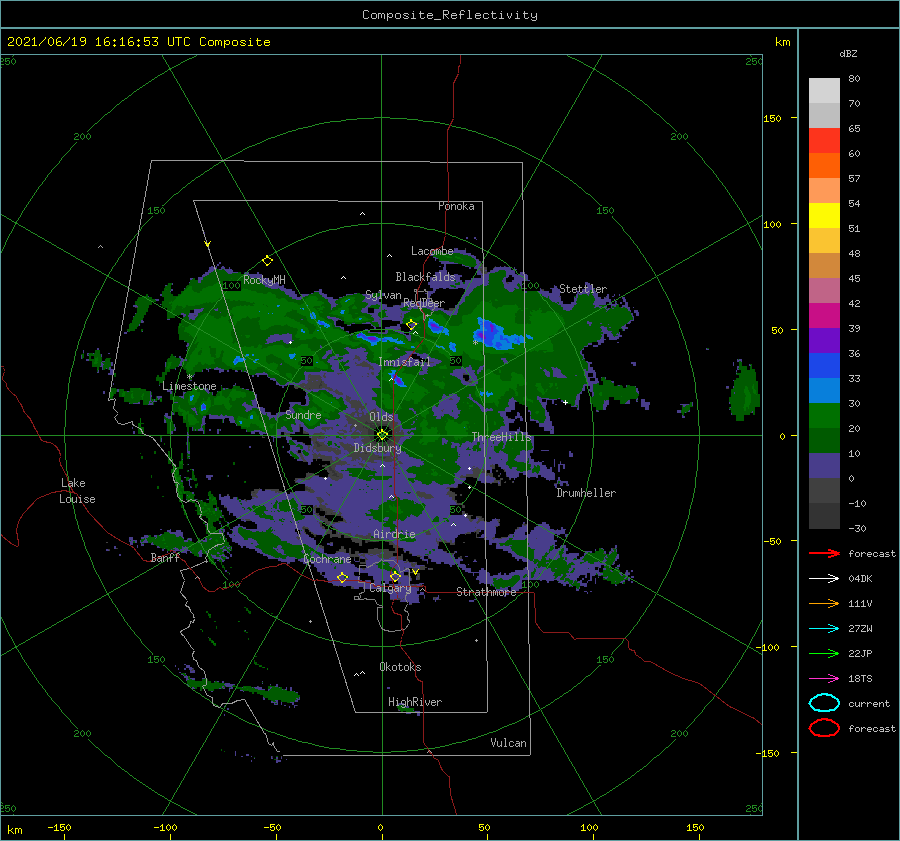Click the Sylvan label on the map
Image resolution: width=900 pixels, height=841 pixels.
(x=383, y=295)
